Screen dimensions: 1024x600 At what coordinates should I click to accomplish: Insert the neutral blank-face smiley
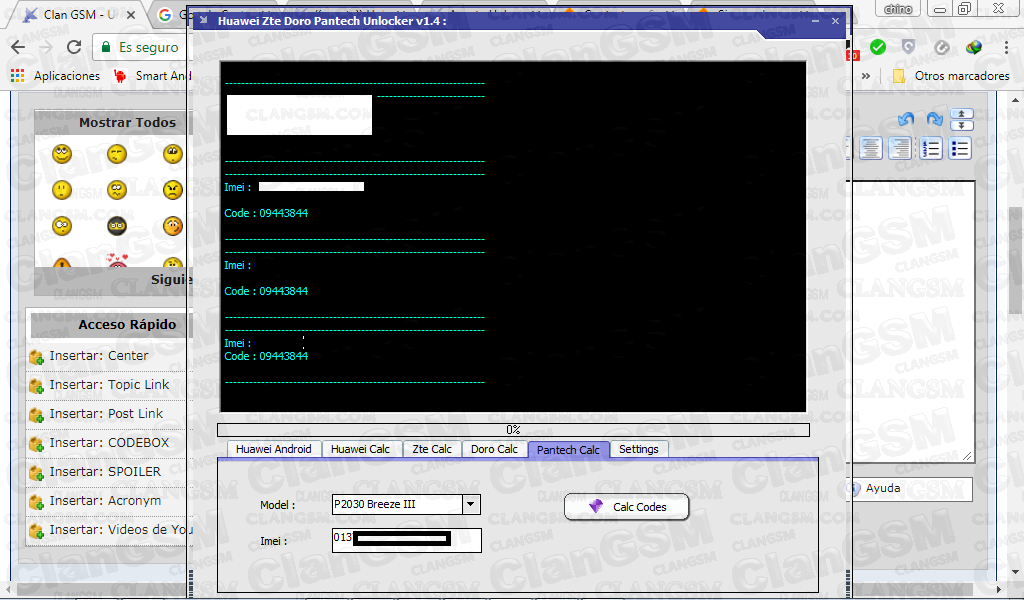coord(62,190)
